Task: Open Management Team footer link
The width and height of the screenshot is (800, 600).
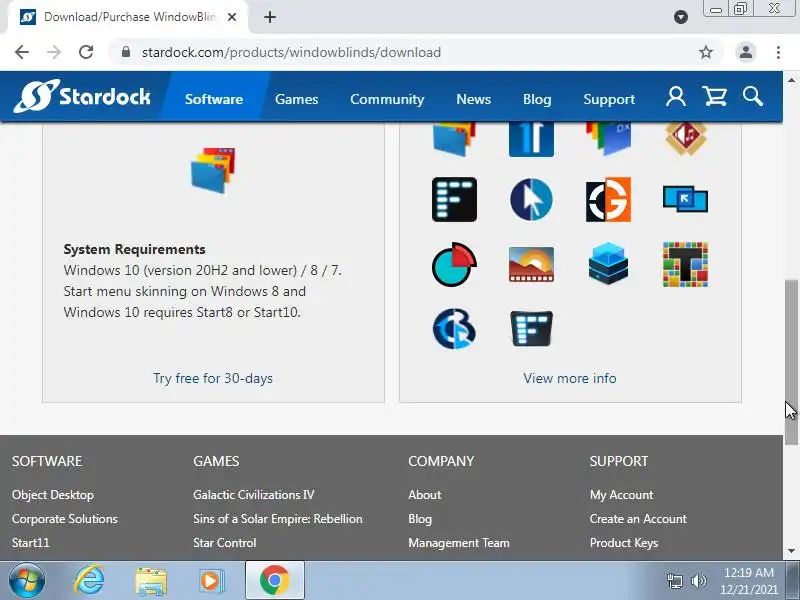Action: coord(459,543)
